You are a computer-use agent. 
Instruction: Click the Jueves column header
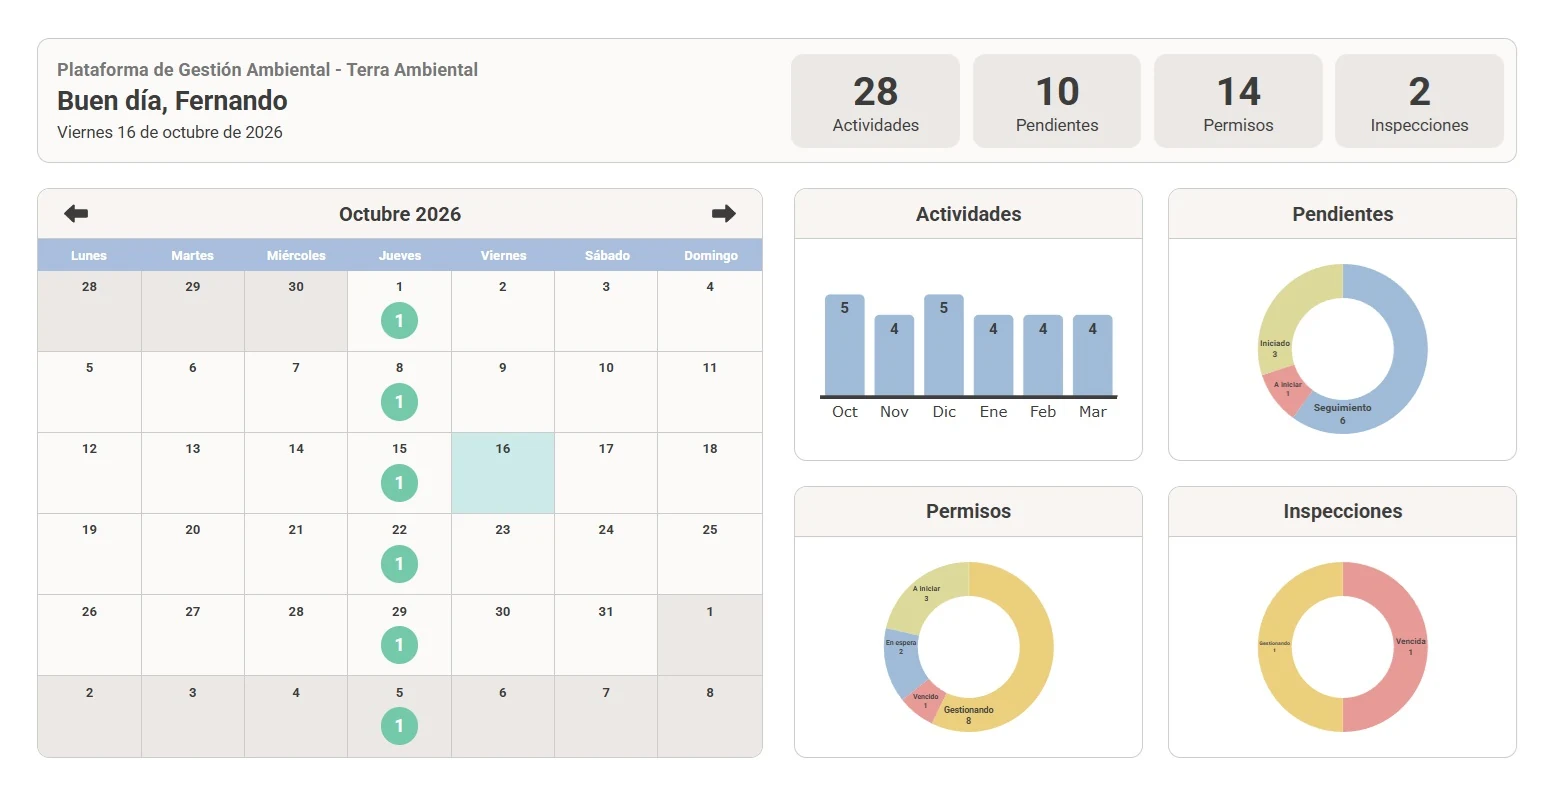[400, 255]
